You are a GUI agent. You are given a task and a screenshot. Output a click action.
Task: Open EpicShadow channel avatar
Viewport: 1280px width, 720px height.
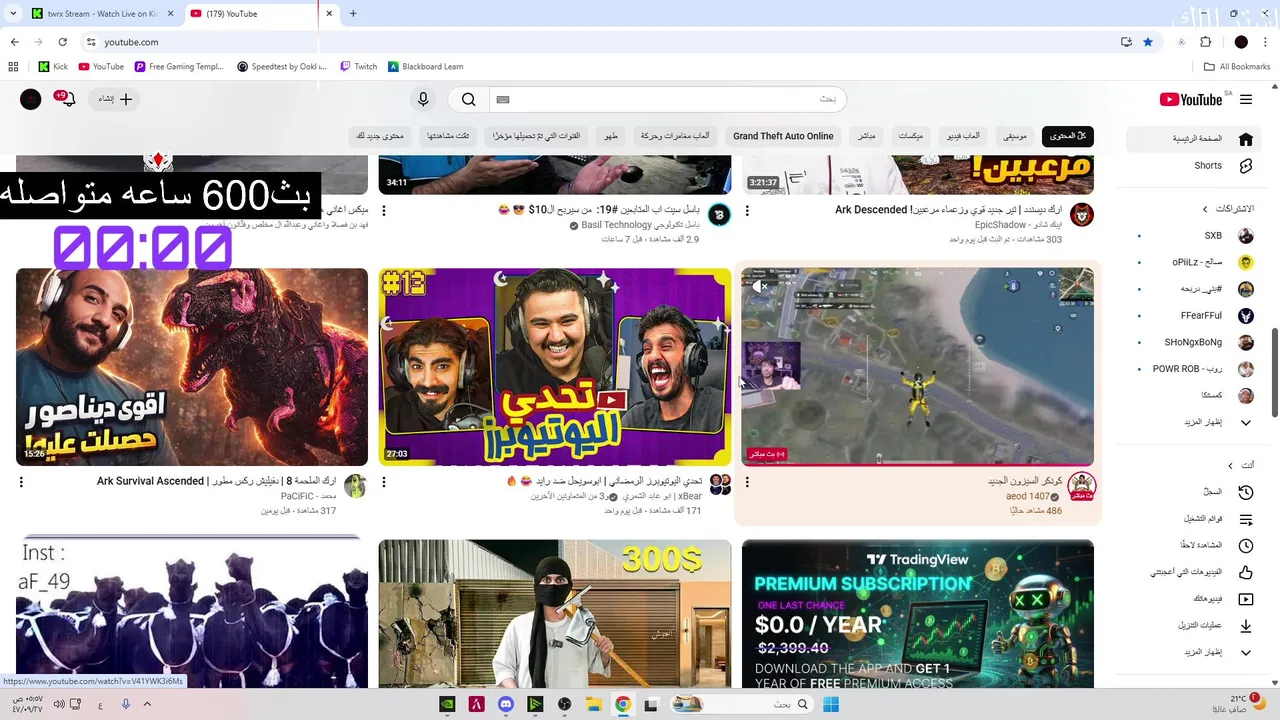[1081, 215]
